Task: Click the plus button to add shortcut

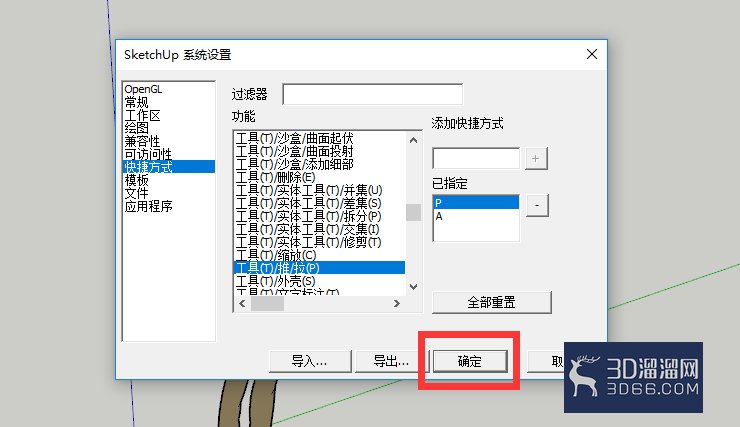Action: click(535, 159)
